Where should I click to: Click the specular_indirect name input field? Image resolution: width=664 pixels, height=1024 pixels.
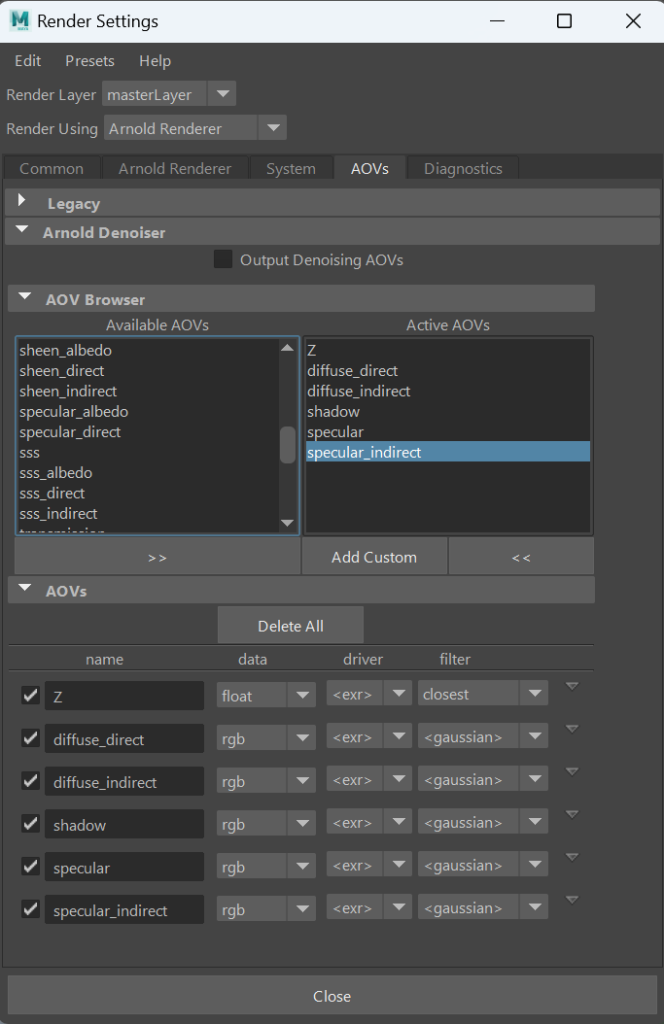[x=124, y=910]
